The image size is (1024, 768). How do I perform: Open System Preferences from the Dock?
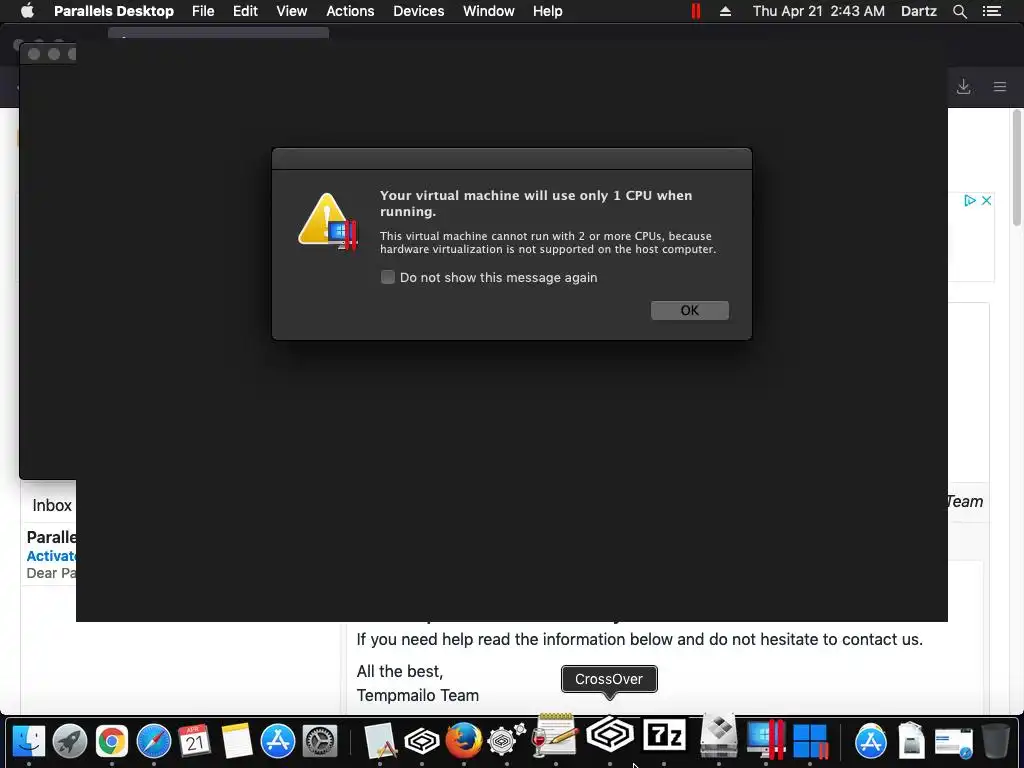click(x=320, y=741)
